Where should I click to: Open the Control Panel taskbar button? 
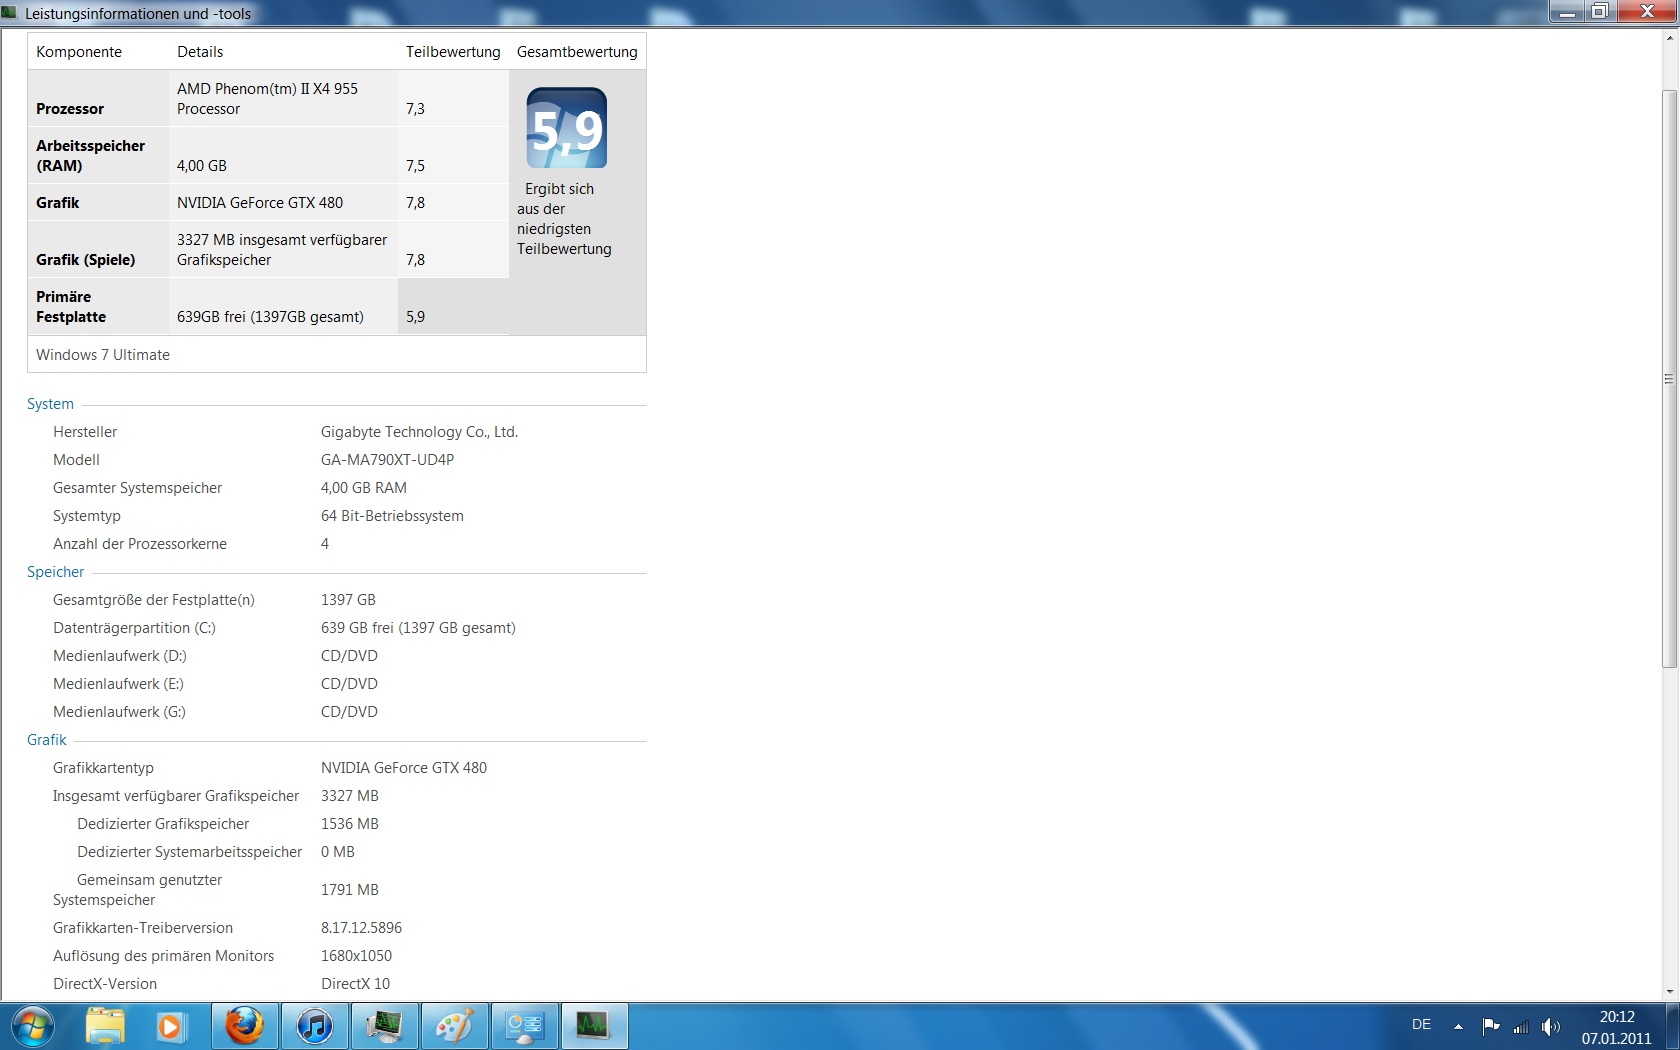point(524,1027)
